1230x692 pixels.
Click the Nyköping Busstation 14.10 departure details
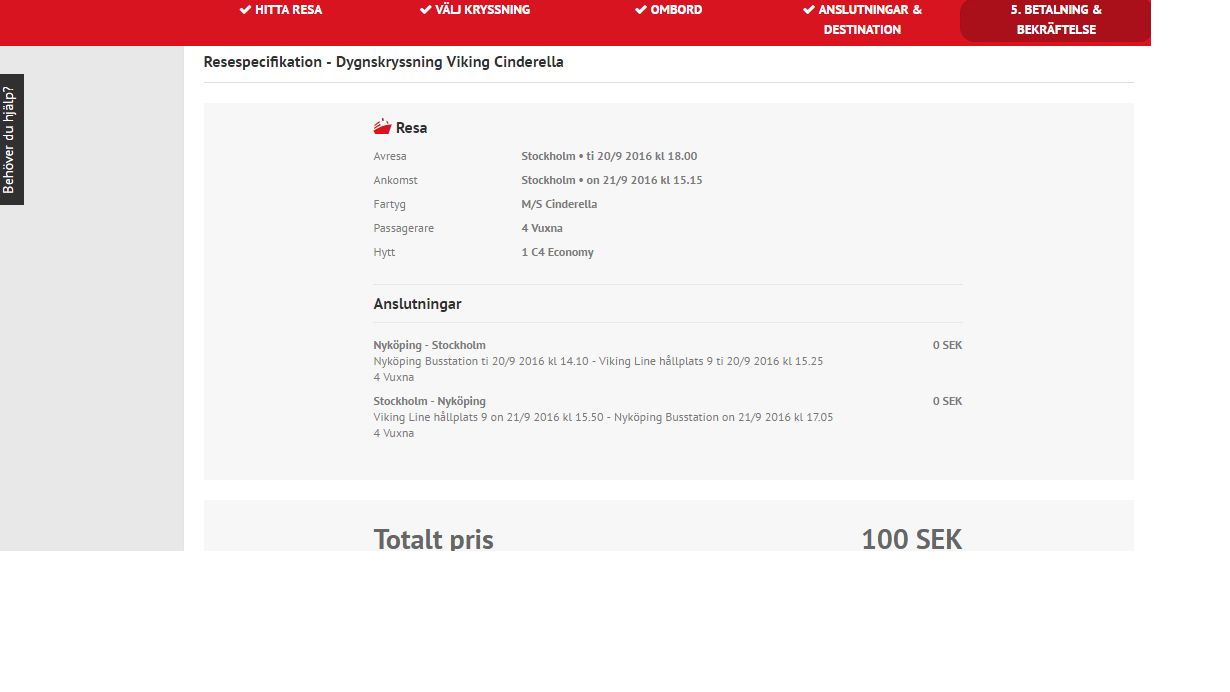point(598,361)
